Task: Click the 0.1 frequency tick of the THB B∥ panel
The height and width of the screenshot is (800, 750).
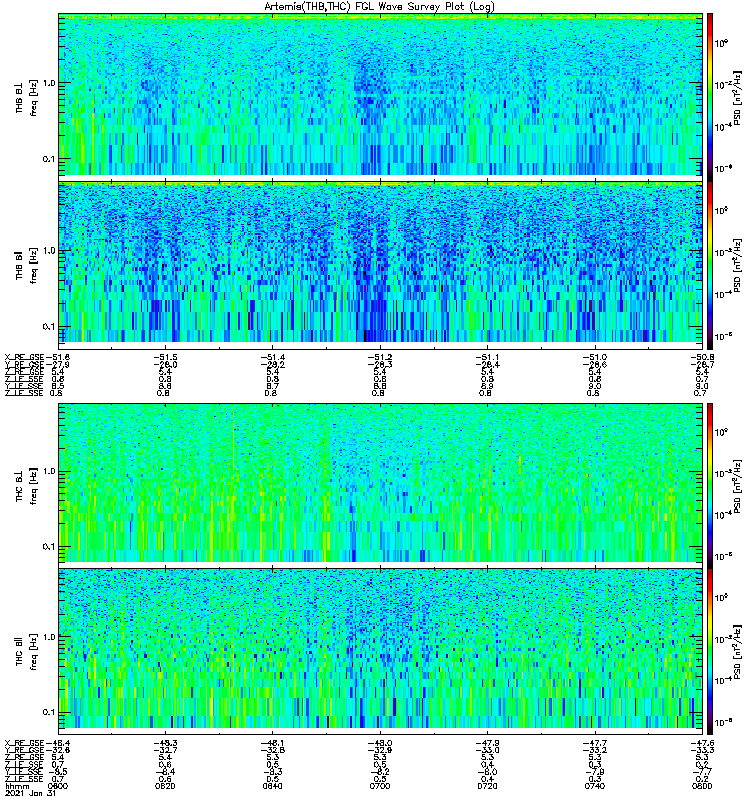Action: pyautogui.click(x=49, y=327)
